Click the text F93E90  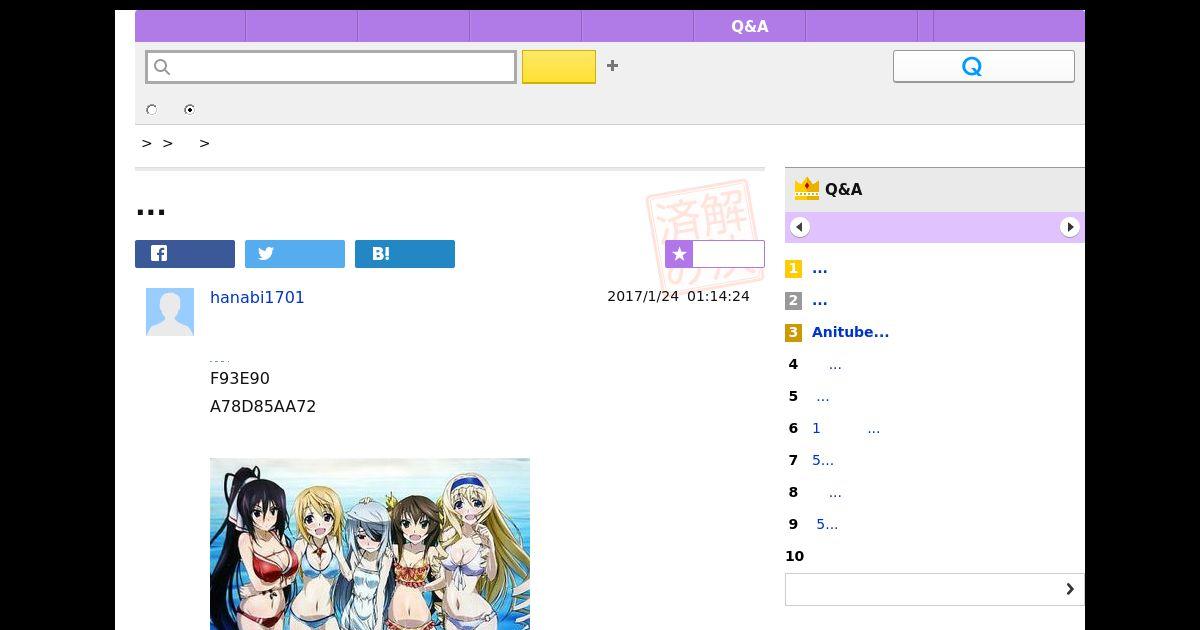(x=240, y=379)
